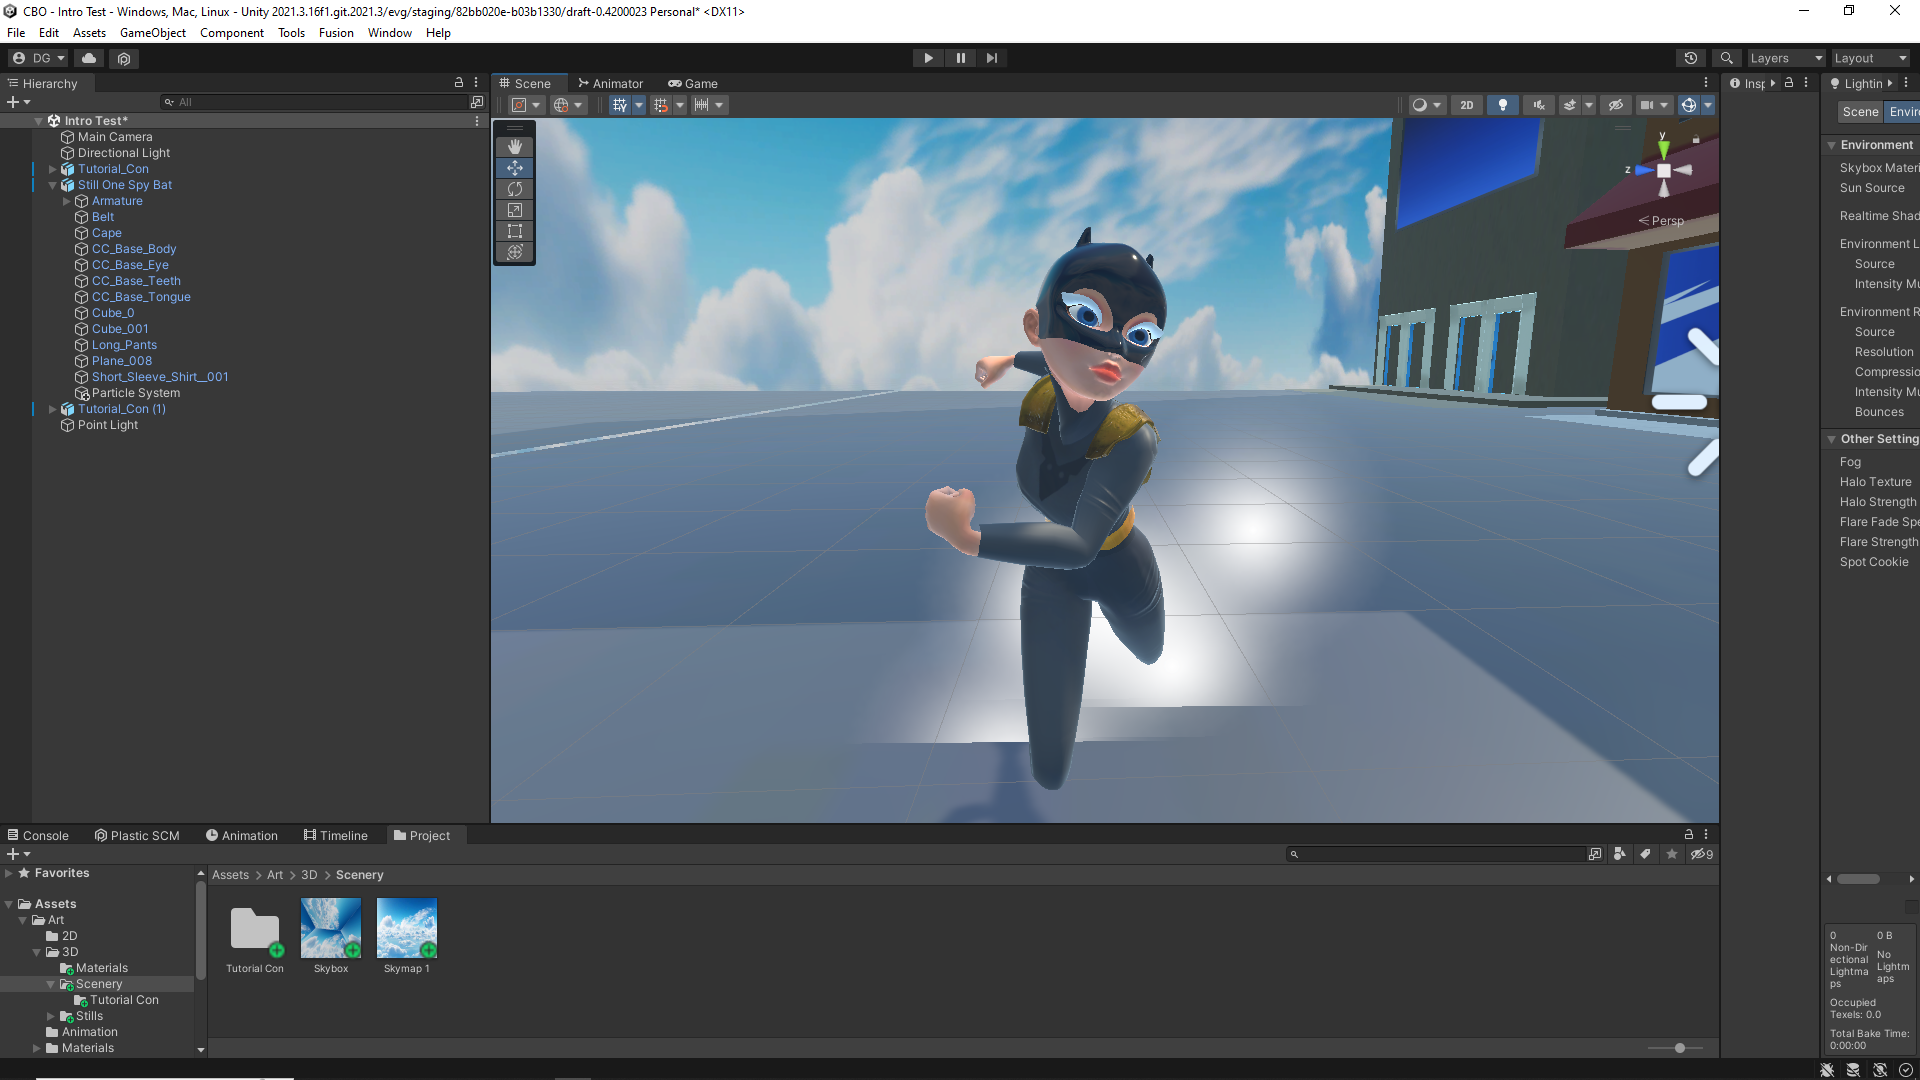The height and width of the screenshot is (1080, 1920).
Task: Expand Tutorial_Con in Hierarchy
Action: (x=53, y=169)
